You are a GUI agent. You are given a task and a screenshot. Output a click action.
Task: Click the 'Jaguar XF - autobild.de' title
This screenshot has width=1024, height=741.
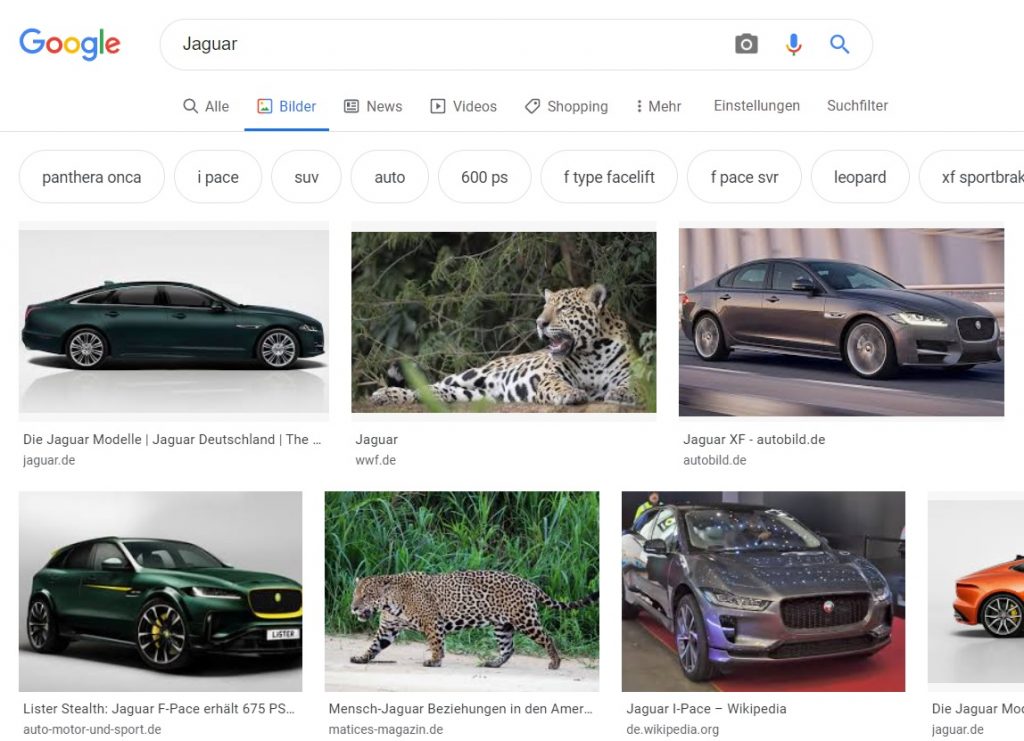click(x=754, y=439)
